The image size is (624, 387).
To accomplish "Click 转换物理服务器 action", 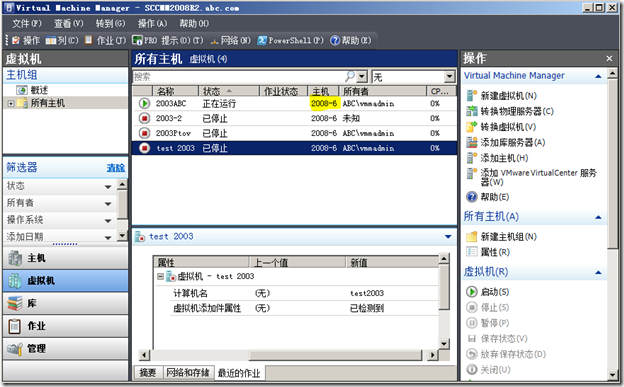I will point(510,111).
